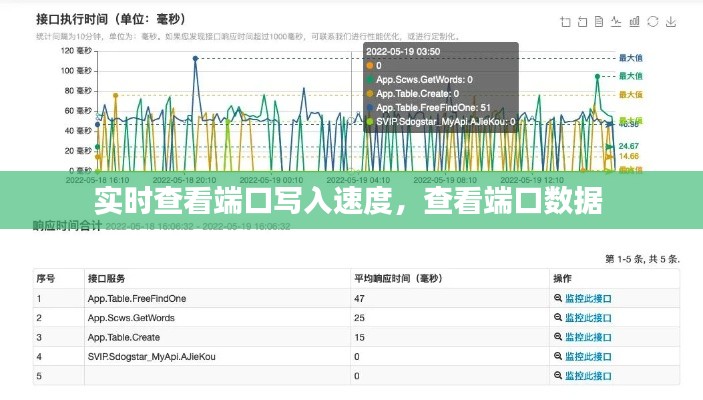The width and height of the screenshot is (703, 400).
Task: Click the blue peak data point near 120 毫秒
Action: [x=195, y=58]
